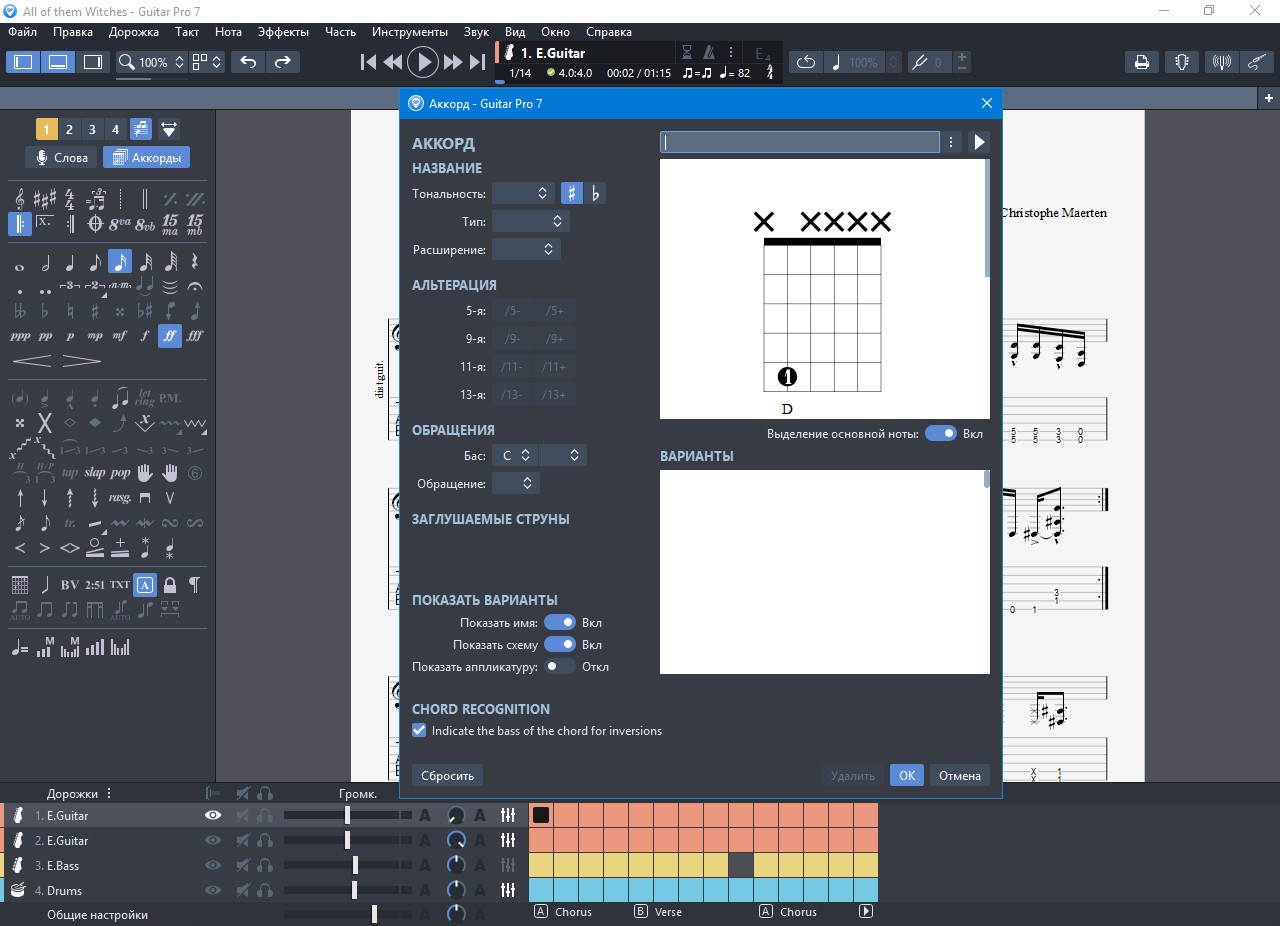Click the print icon in the toolbar
Image resolution: width=1280 pixels, height=926 pixels.
coord(1141,62)
